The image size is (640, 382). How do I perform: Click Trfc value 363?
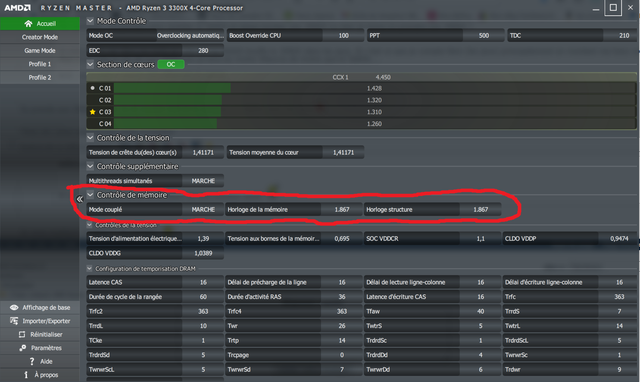[618, 297]
